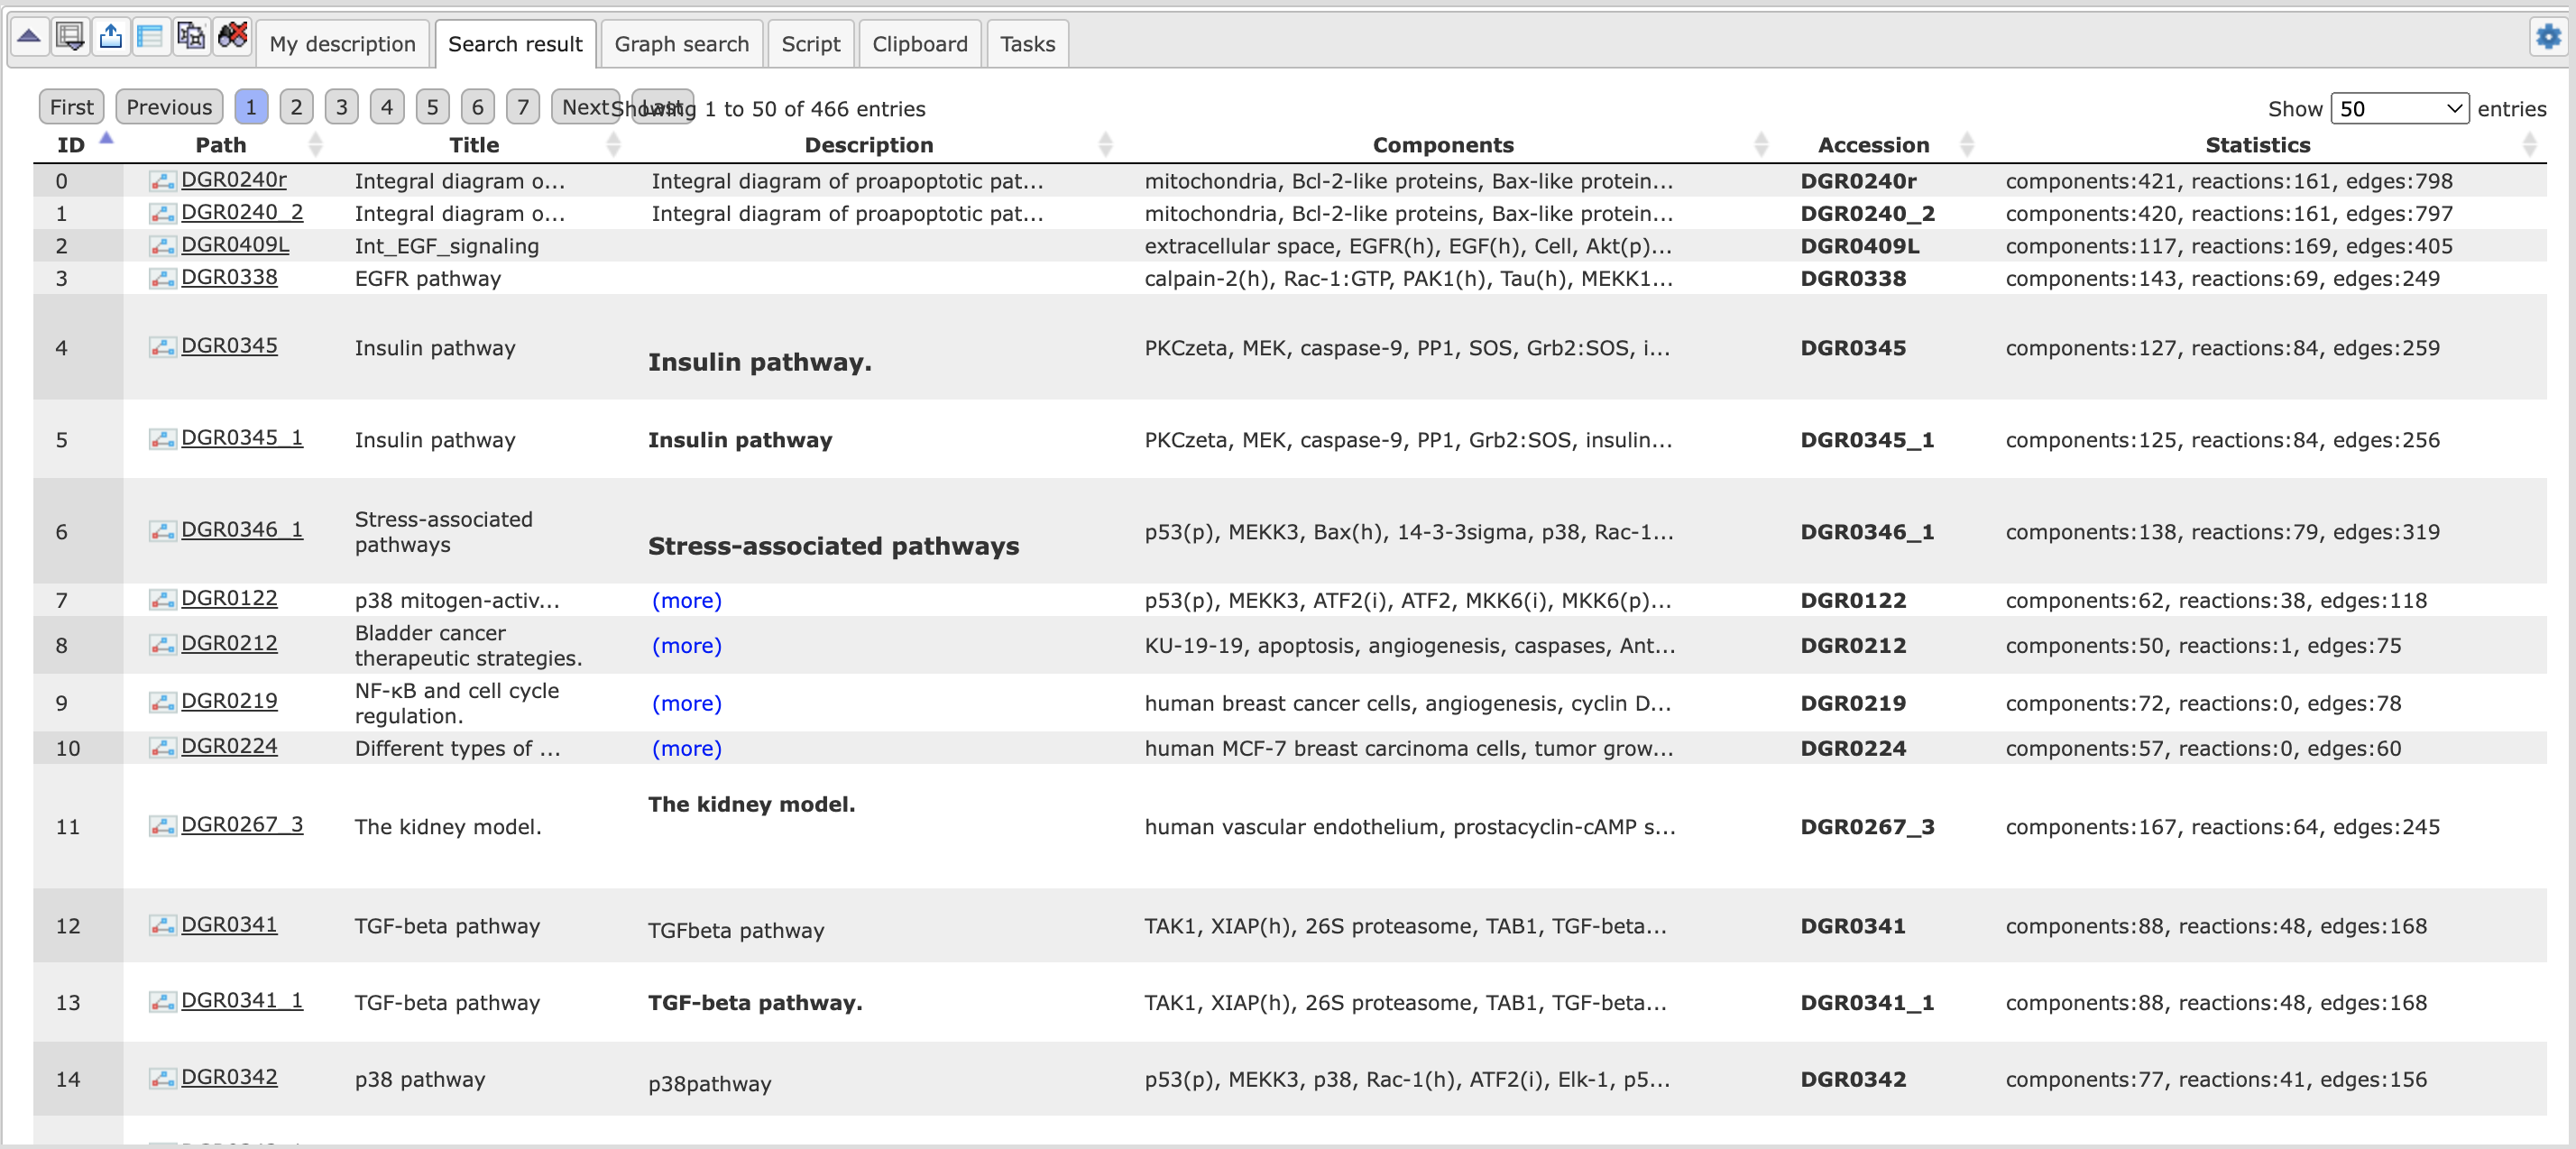Viewport: 2576px width, 1149px height.
Task: Switch to the Graph search tab
Action: [681, 44]
